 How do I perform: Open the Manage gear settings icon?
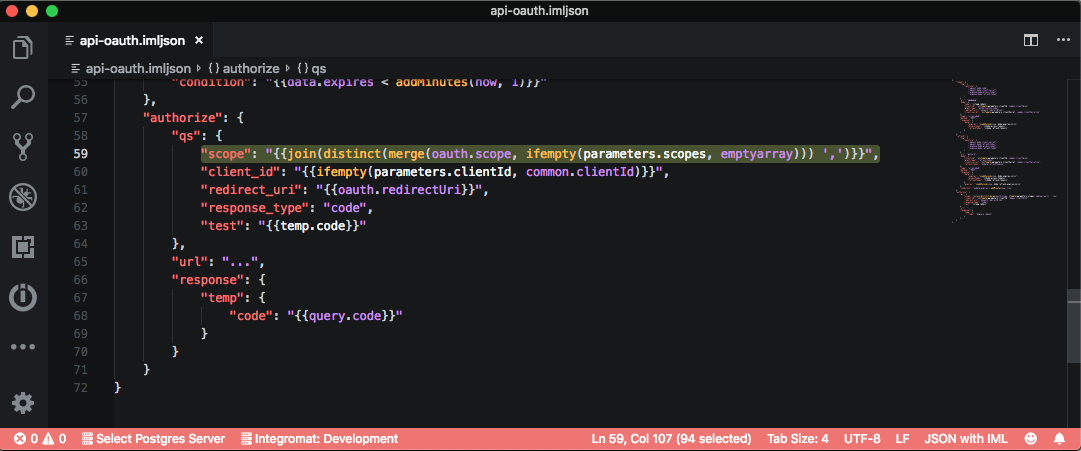pos(23,402)
